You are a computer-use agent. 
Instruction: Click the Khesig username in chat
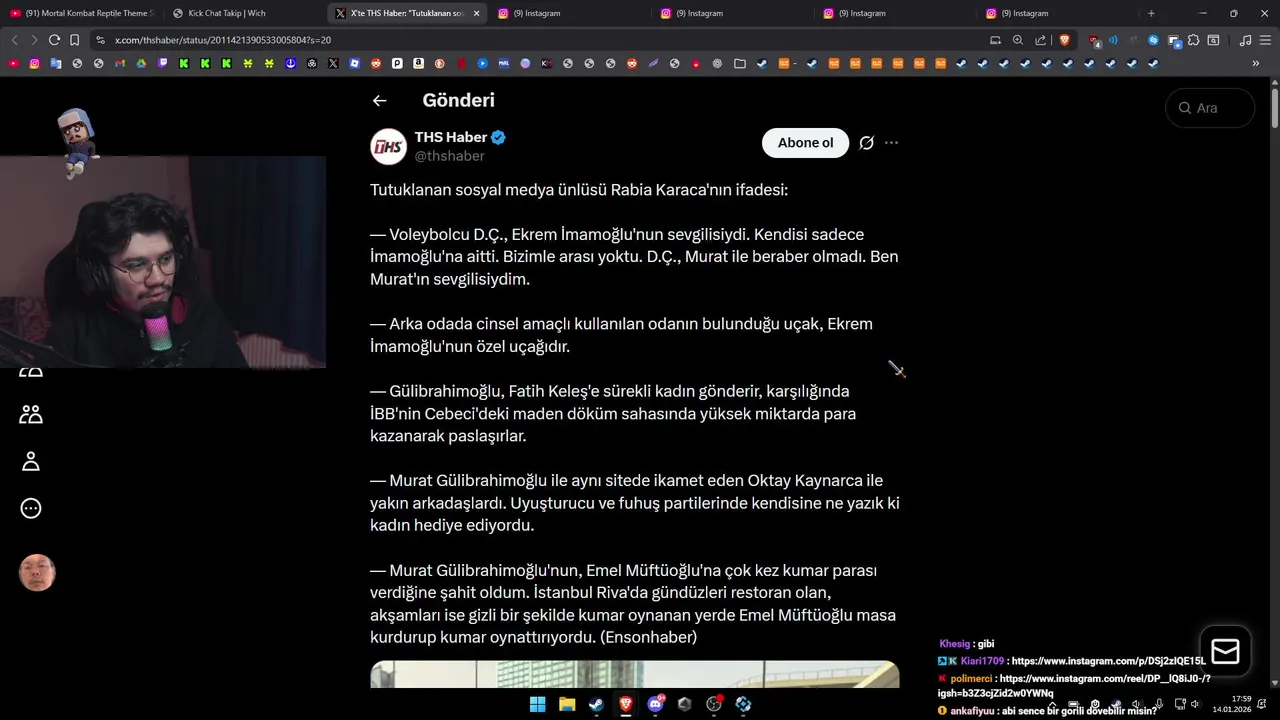[x=955, y=644]
